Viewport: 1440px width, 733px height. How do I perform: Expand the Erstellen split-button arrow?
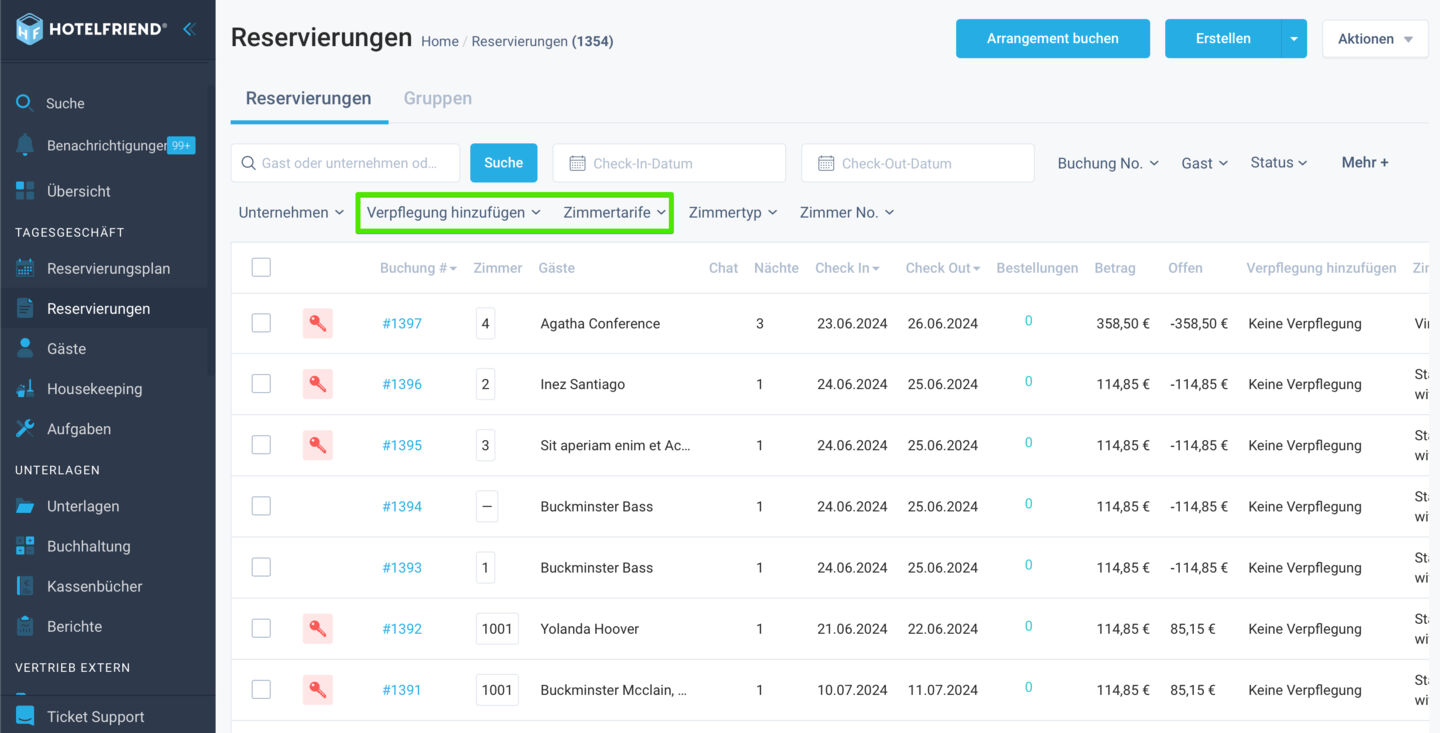coord(1294,39)
